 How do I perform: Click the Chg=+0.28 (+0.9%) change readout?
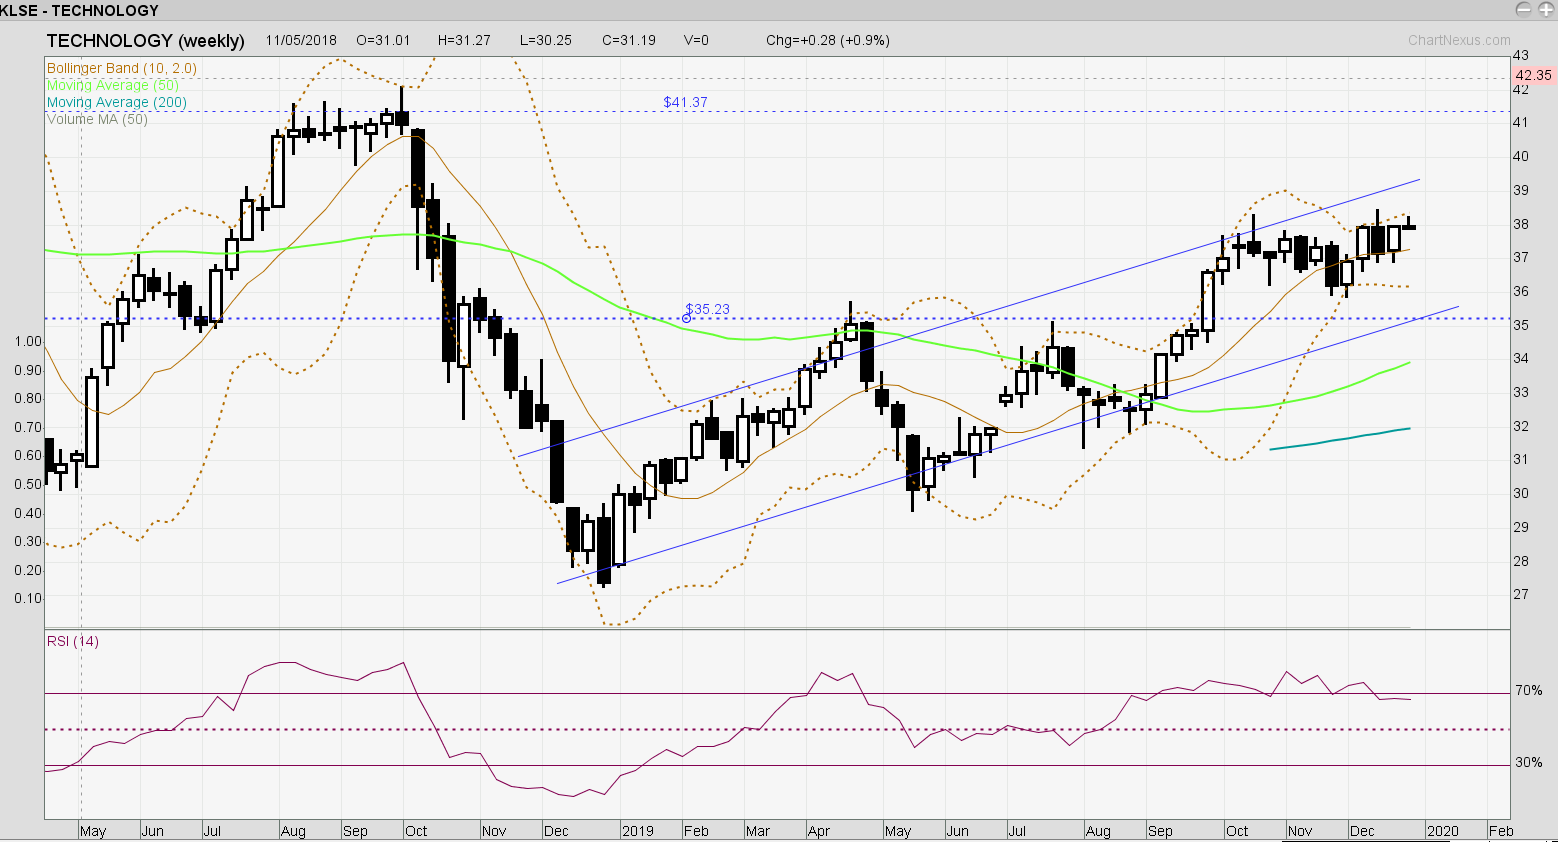(828, 41)
